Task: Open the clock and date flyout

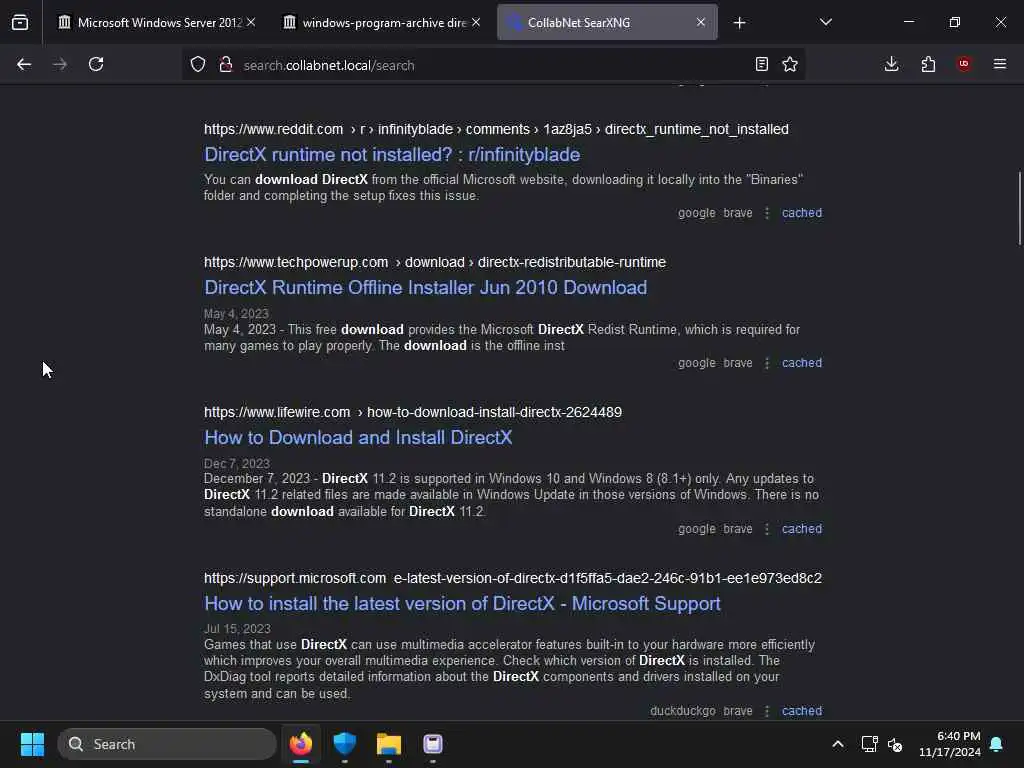Action: tap(950, 744)
